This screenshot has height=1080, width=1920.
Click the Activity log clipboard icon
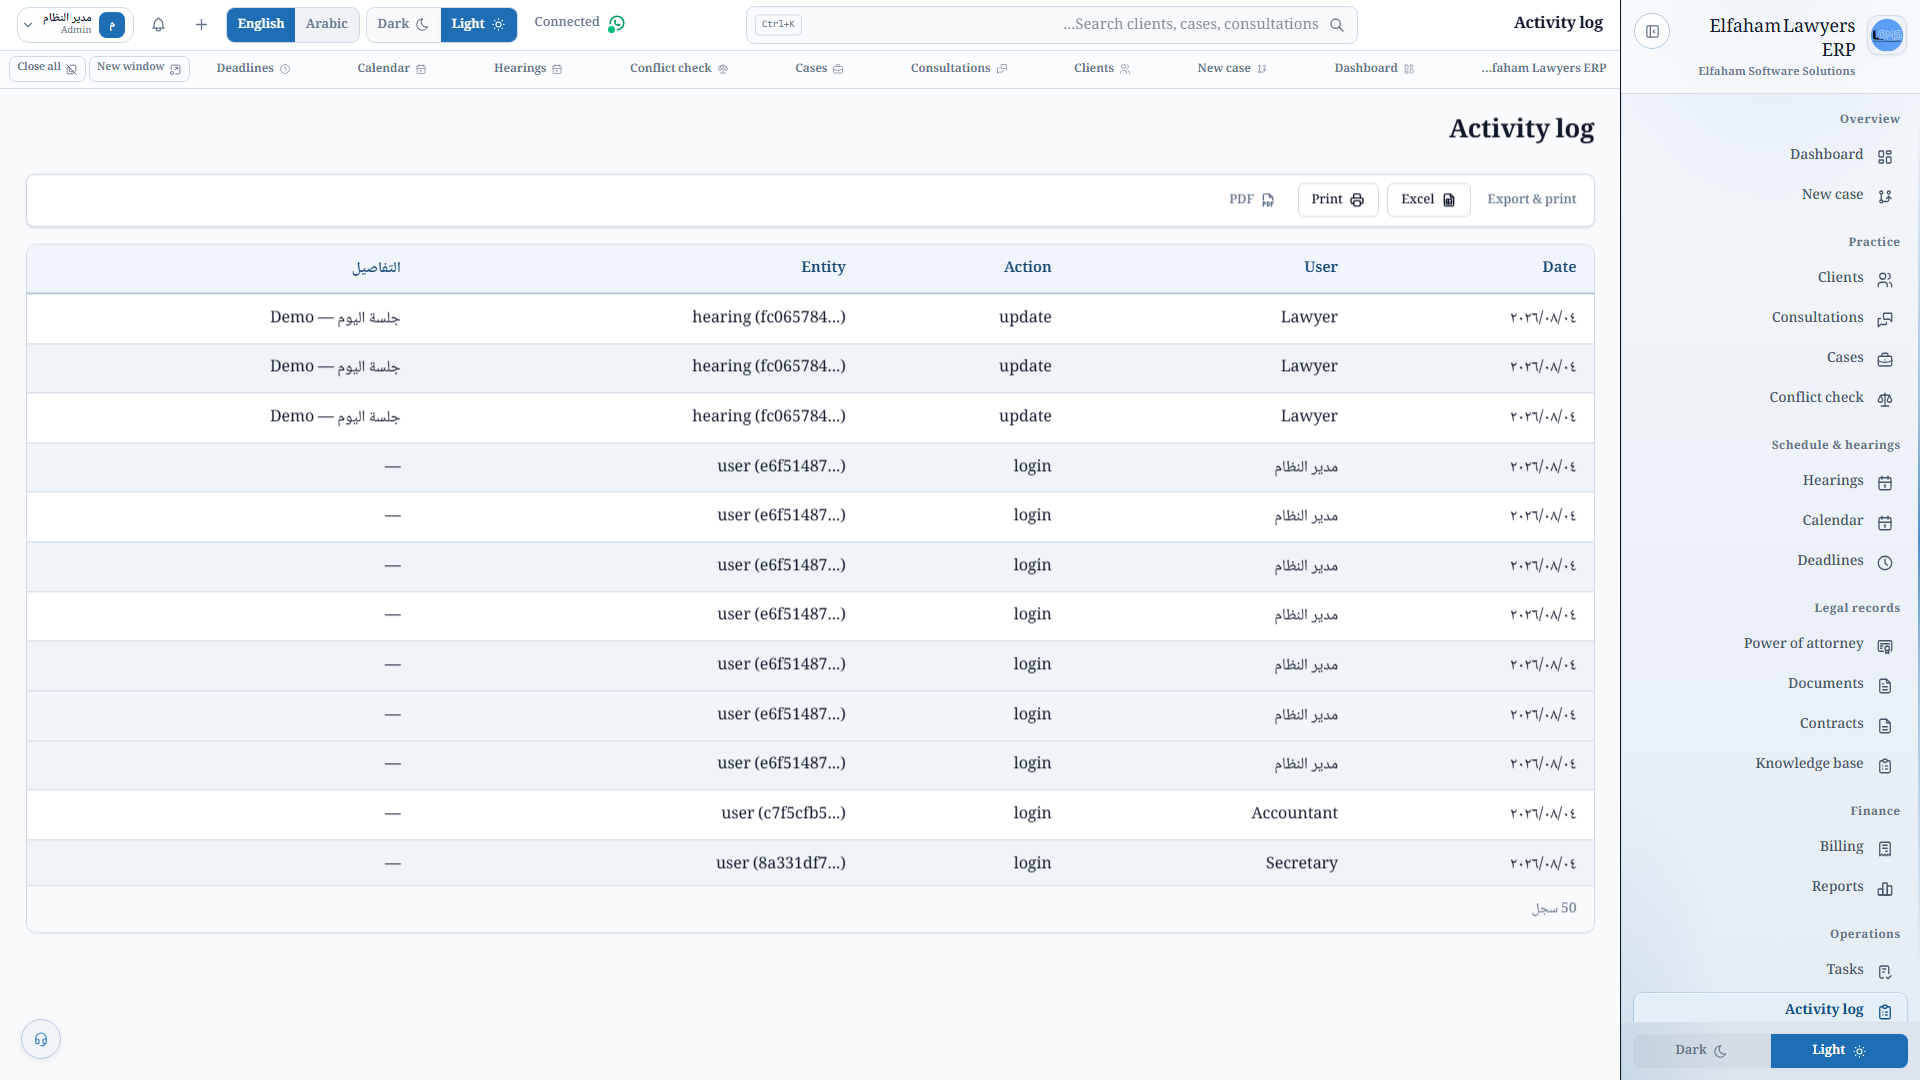coord(1885,1012)
